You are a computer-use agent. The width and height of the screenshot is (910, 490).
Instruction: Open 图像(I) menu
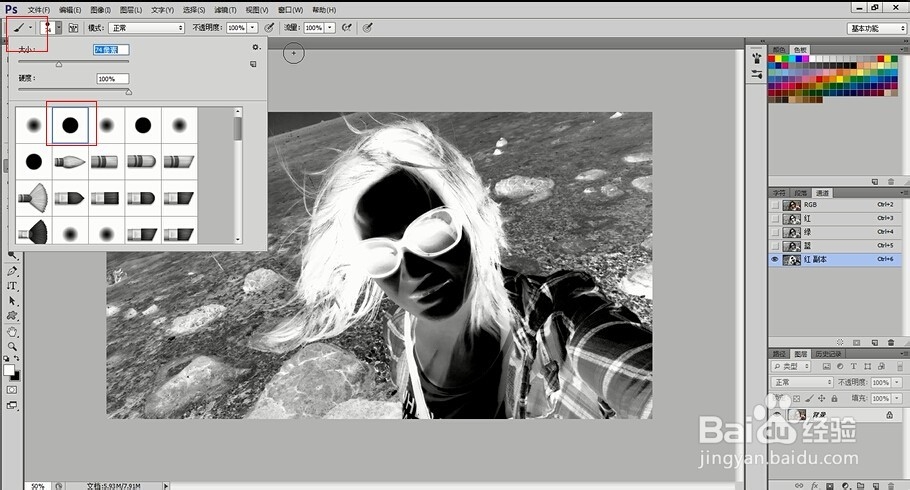[100, 10]
